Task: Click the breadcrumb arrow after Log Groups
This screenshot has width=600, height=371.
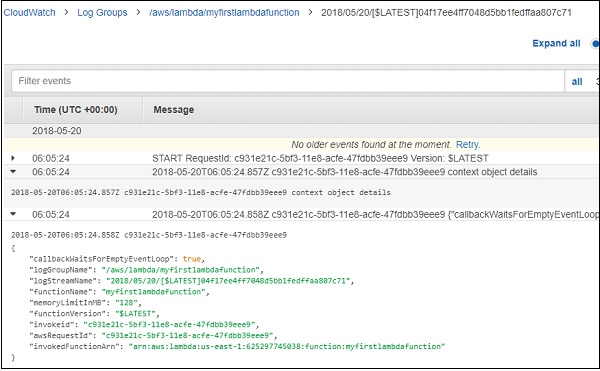Action: coord(138,13)
